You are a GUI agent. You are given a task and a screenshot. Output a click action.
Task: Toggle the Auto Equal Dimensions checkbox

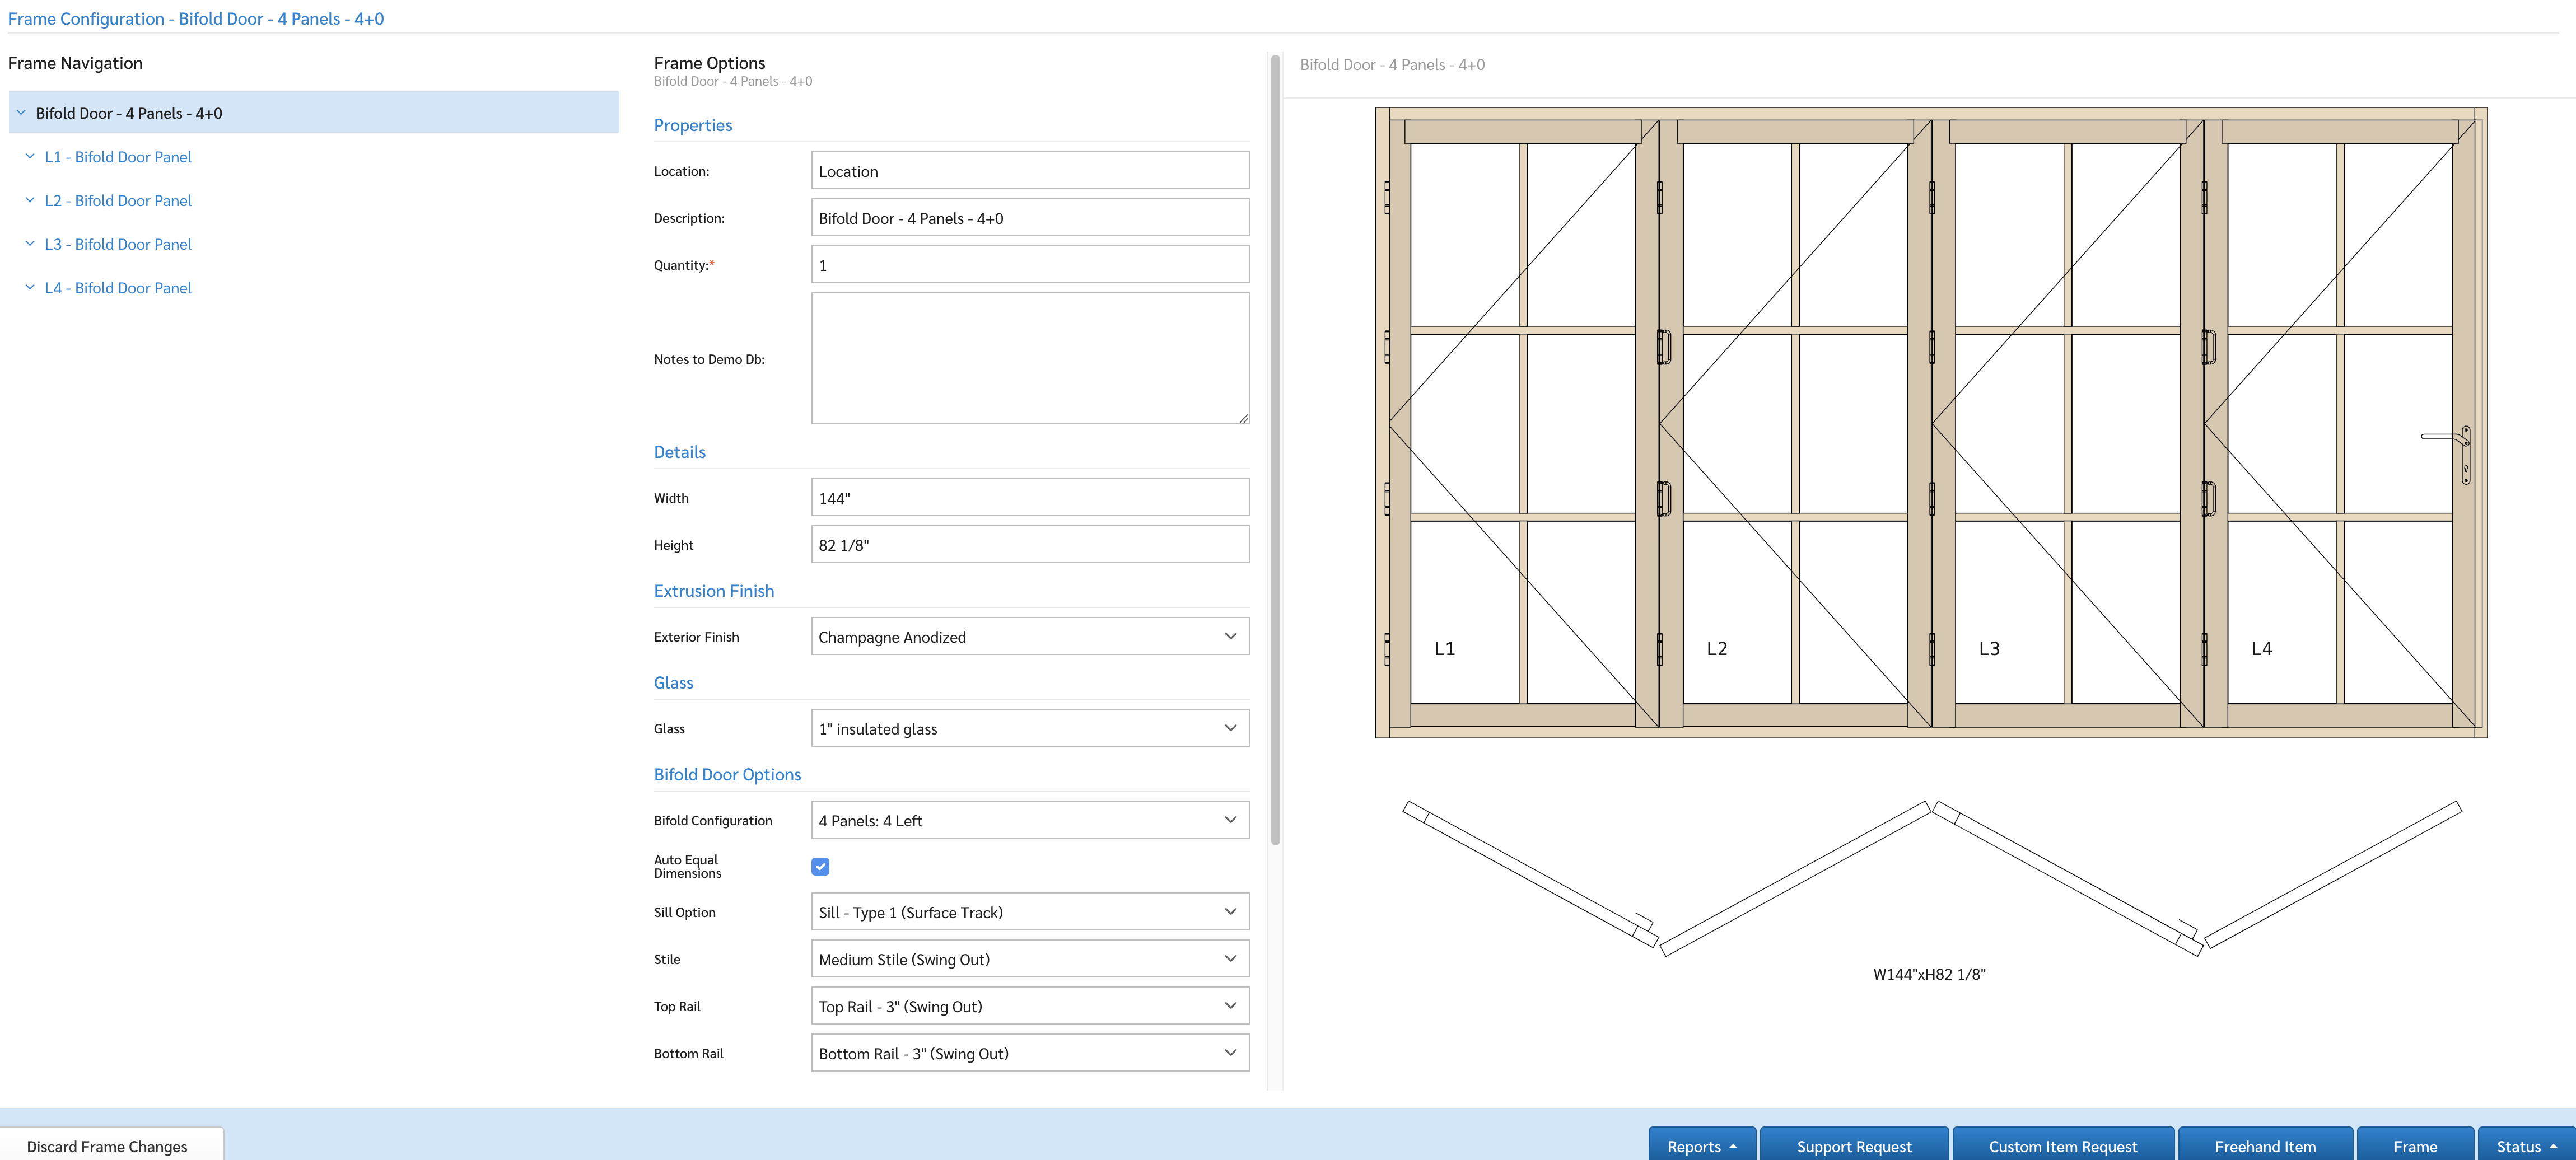pyautogui.click(x=822, y=866)
